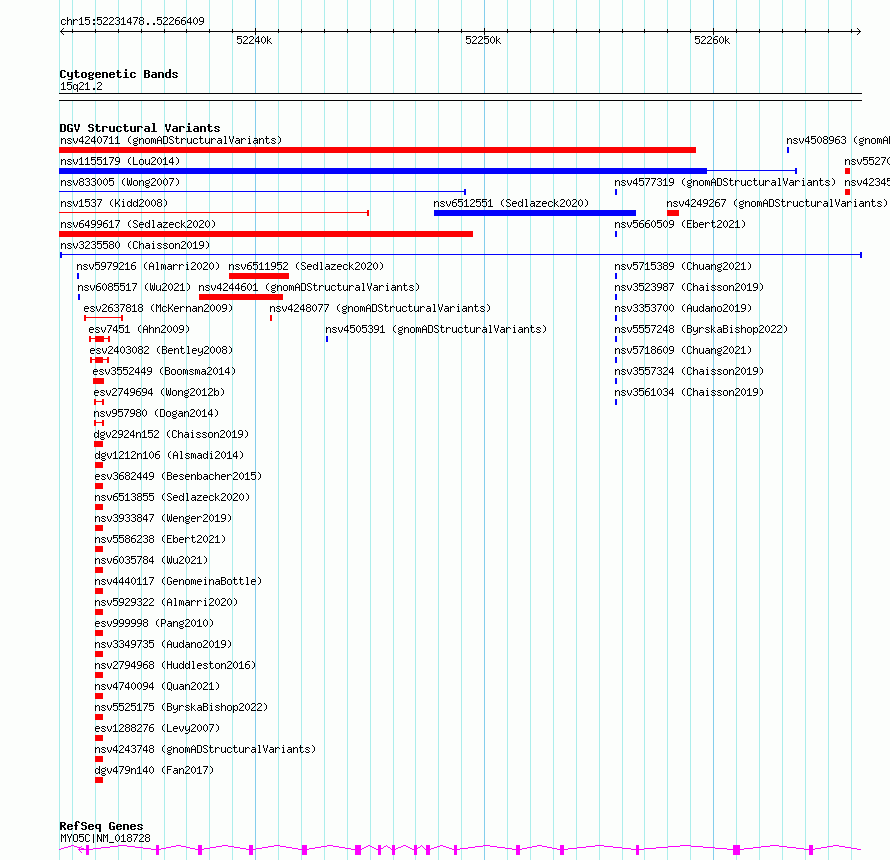Screen dimensions: 890x860
Task: Click the red nsv6511952 variant bar
Action: 259,276
